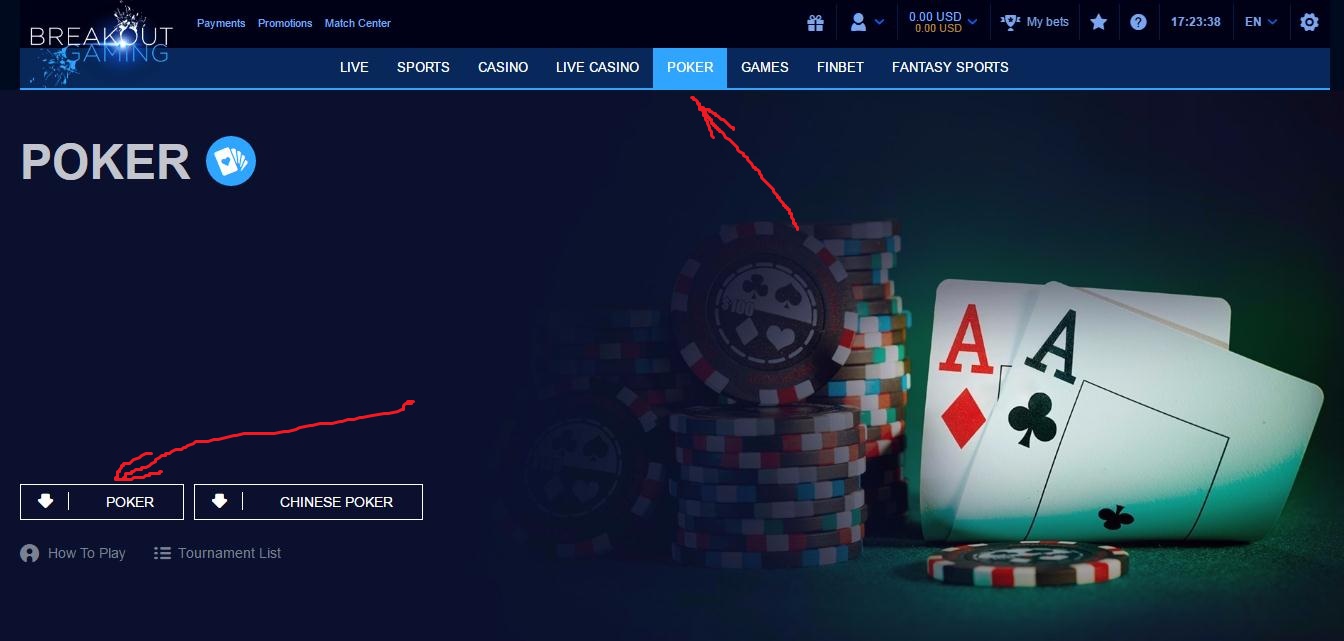Go to the Fantasy Sports tab
The height and width of the screenshot is (641, 1344).
[x=950, y=67]
